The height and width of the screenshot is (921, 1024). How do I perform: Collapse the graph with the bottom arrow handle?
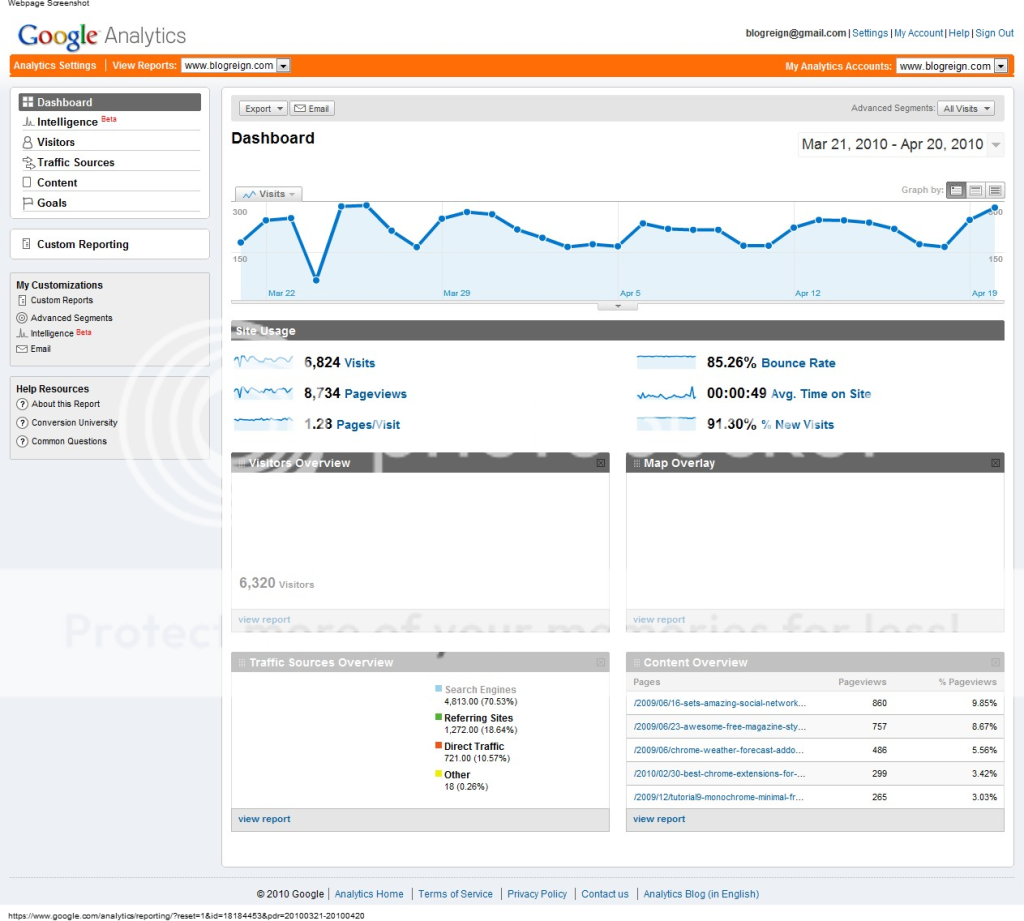coord(618,306)
